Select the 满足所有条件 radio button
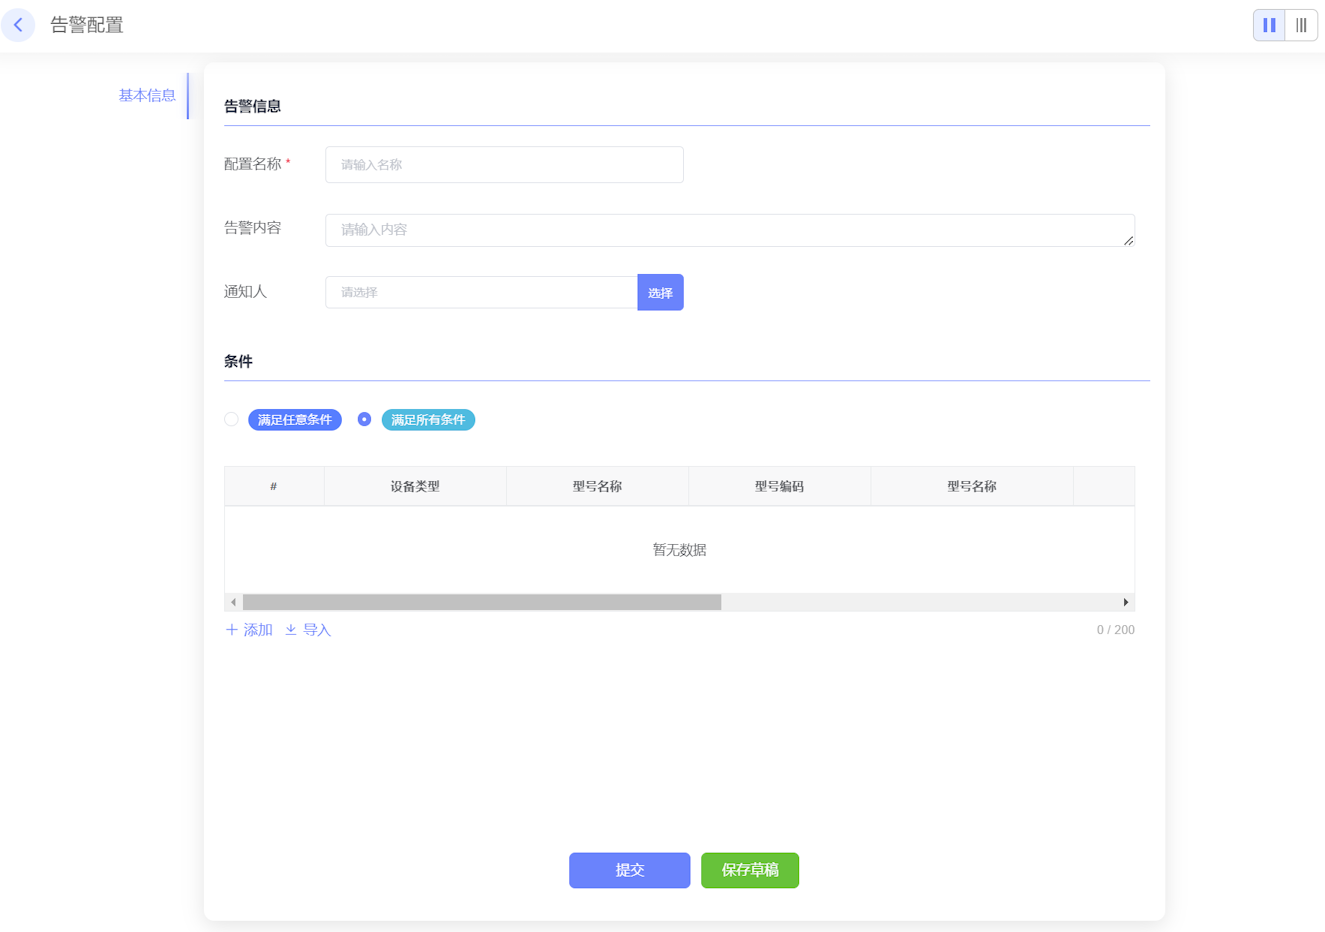This screenshot has width=1325, height=932. [x=364, y=420]
